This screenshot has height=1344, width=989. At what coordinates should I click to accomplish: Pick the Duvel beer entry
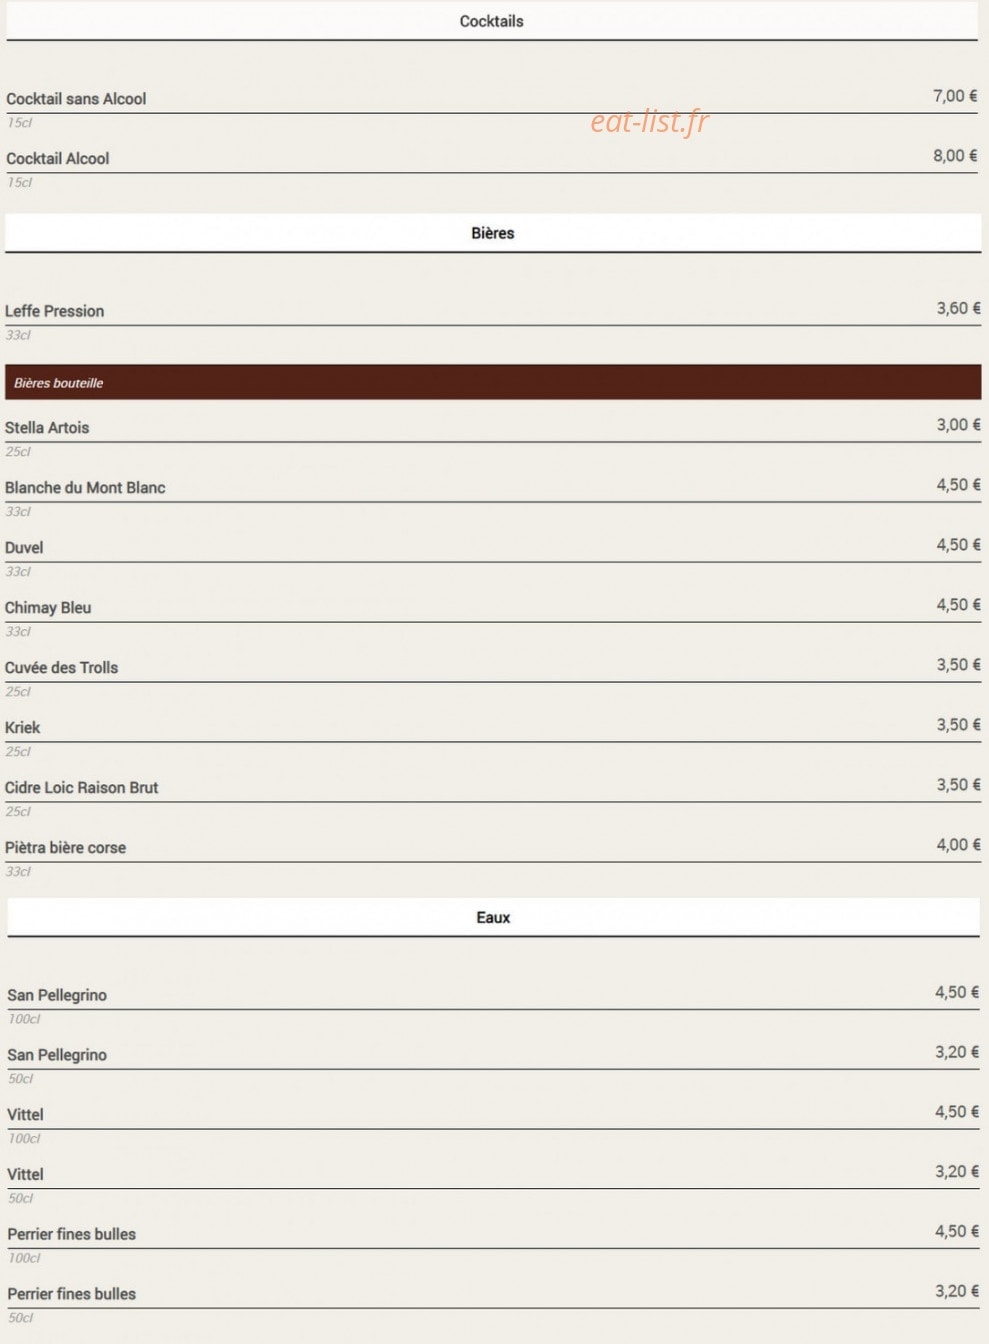point(24,547)
